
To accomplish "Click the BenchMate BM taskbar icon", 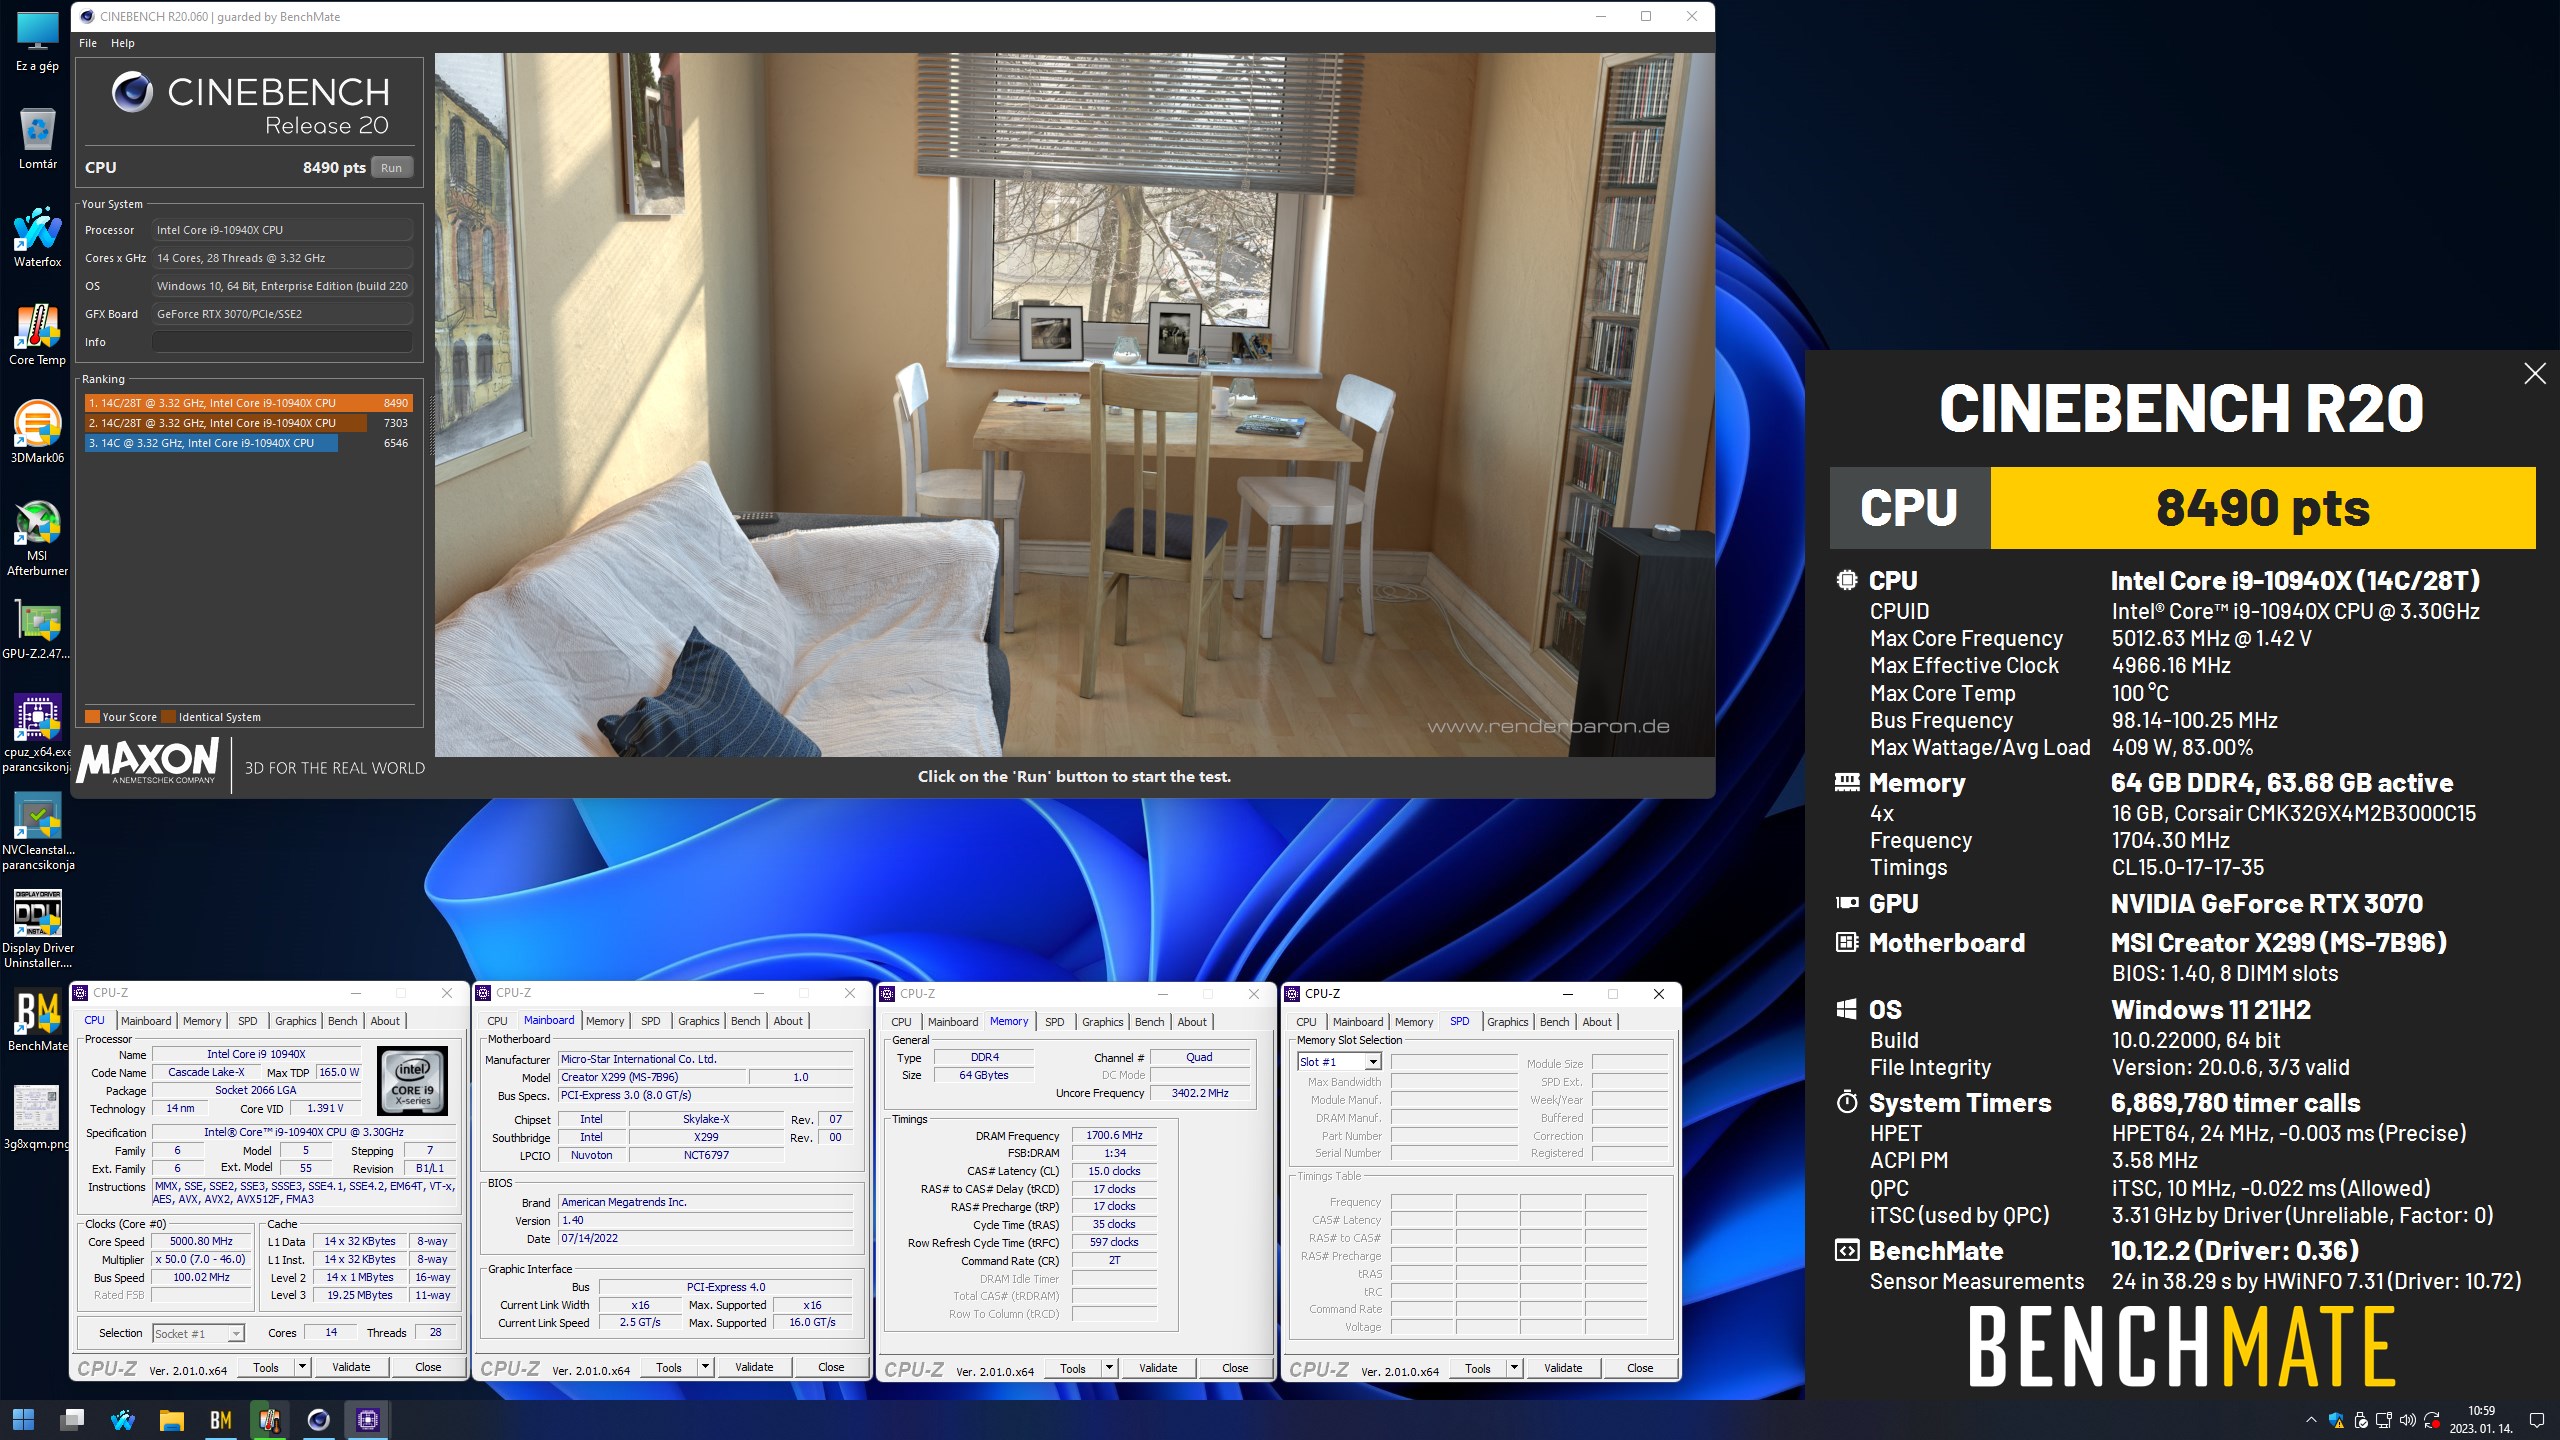I will 220,1419.
